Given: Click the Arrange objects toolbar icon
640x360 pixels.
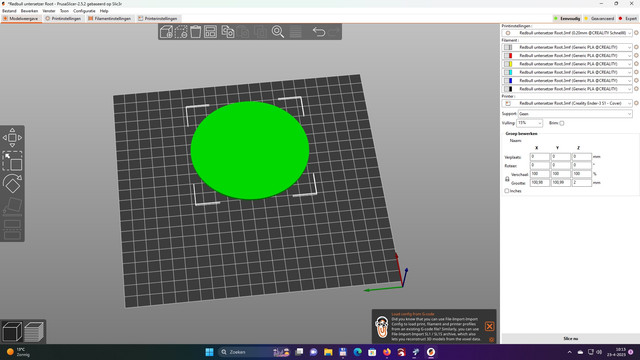Looking at the screenshot, I should pos(211,32).
